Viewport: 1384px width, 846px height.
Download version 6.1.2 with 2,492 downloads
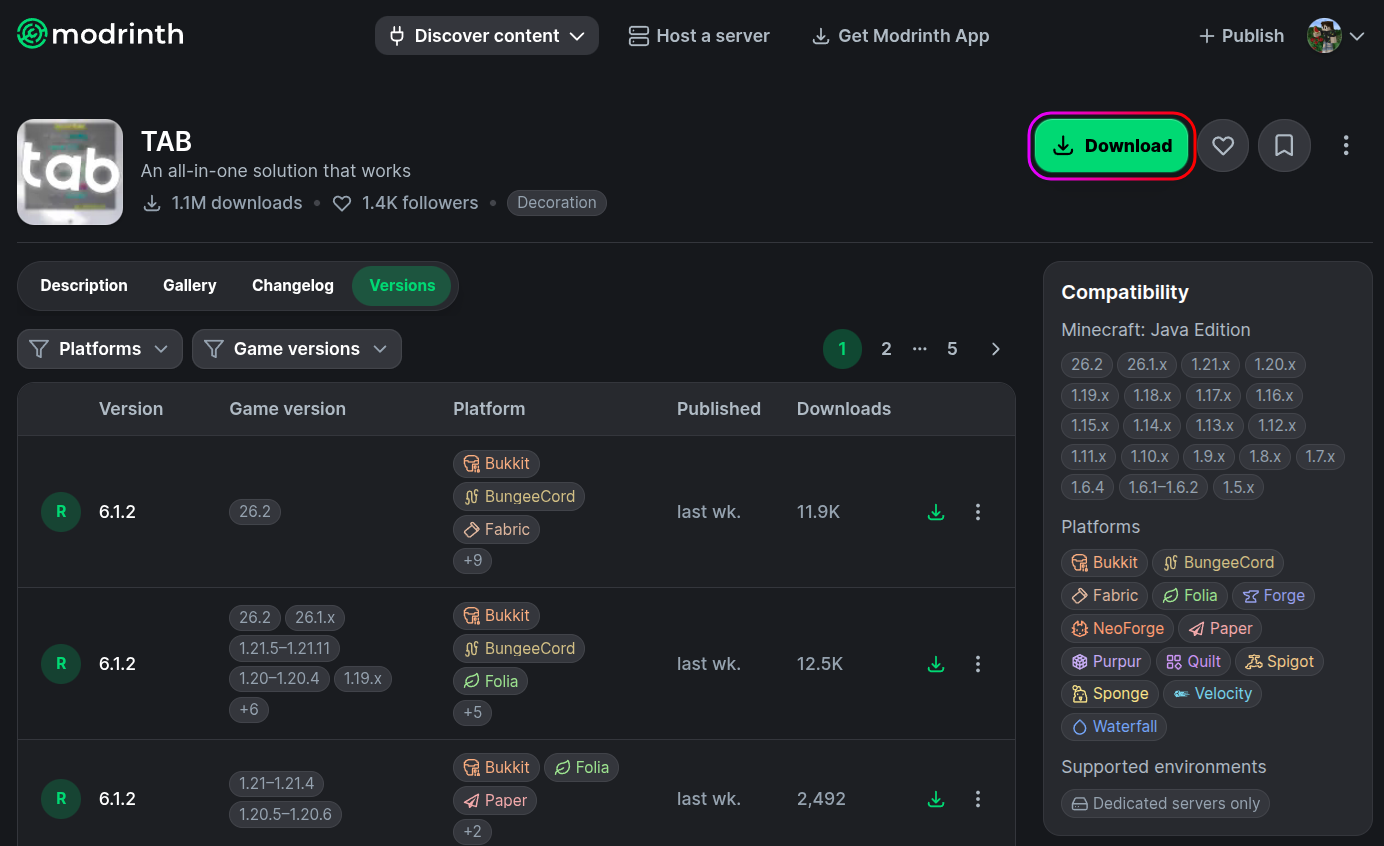click(x=936, y=799)
